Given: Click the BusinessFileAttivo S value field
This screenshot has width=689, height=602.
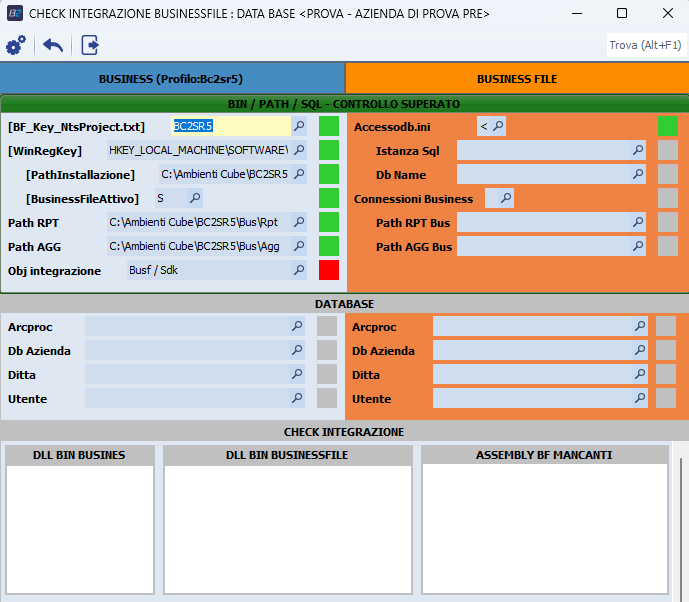Looking at the screenshot, I should click(171, 198).
